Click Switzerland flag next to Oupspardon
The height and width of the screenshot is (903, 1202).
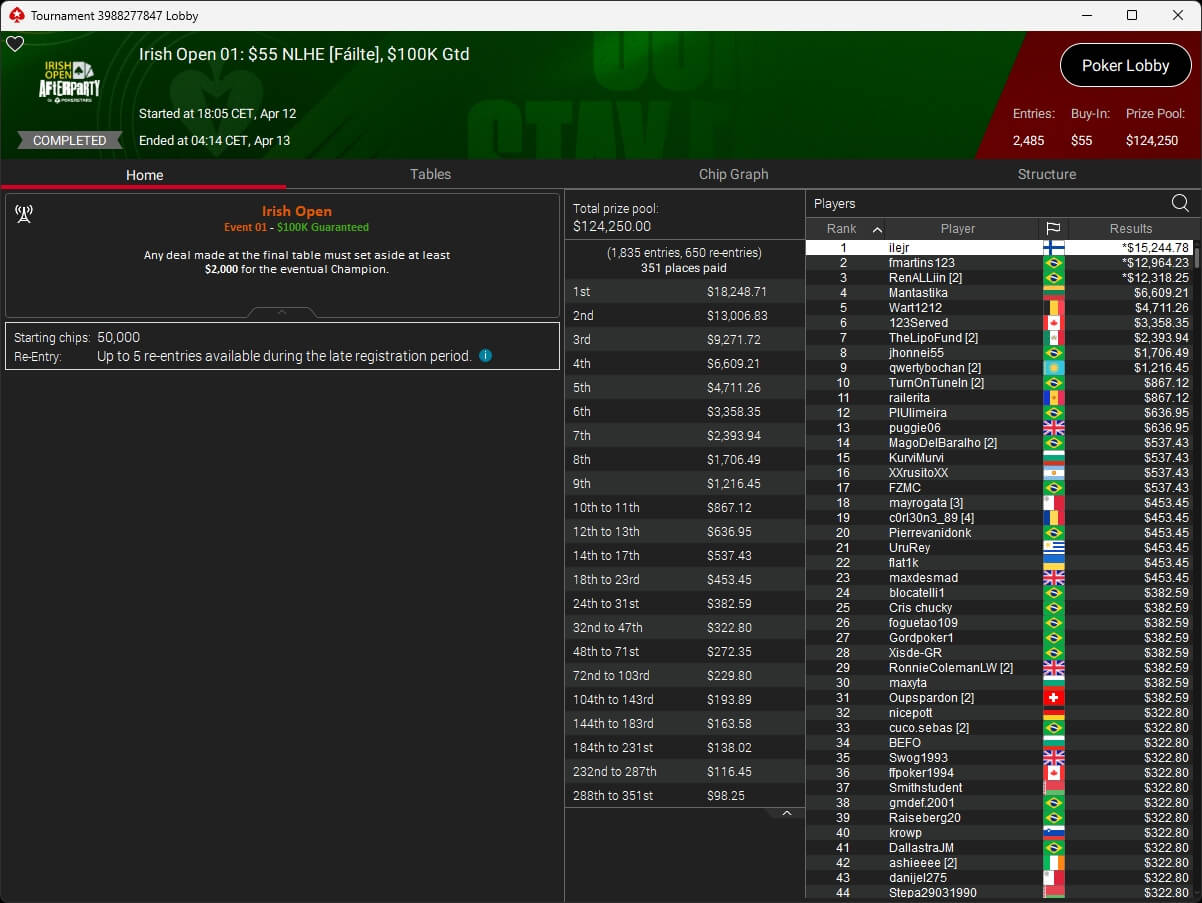click(x=1053, y=698)
